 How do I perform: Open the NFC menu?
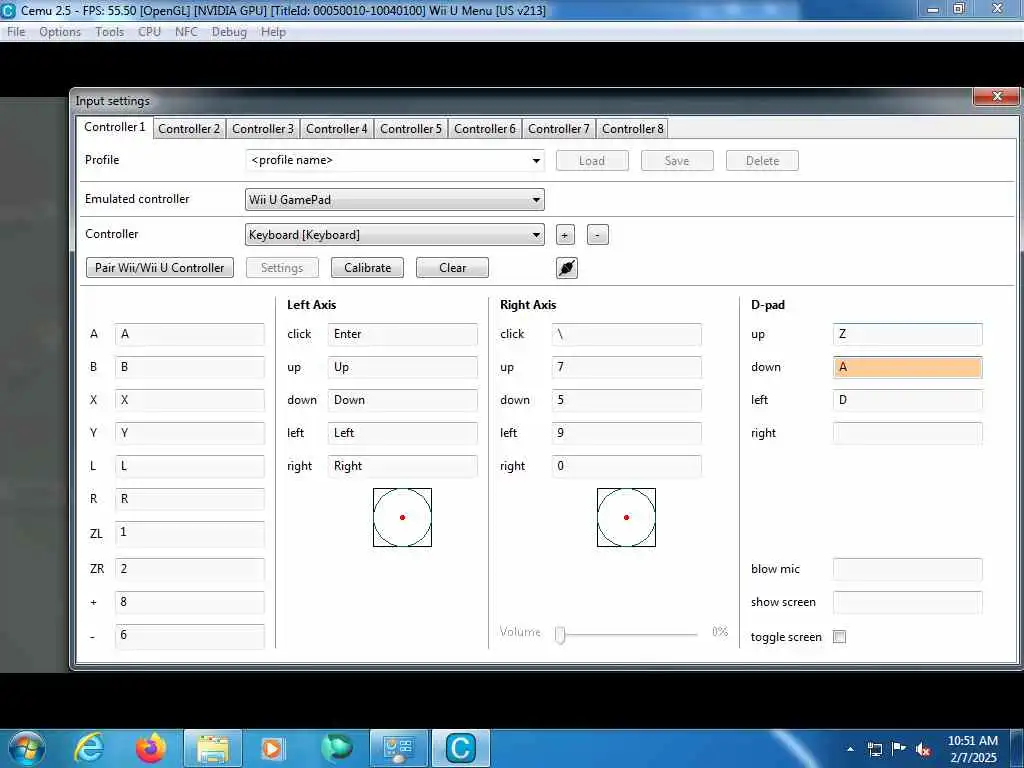tap(186, 32)
